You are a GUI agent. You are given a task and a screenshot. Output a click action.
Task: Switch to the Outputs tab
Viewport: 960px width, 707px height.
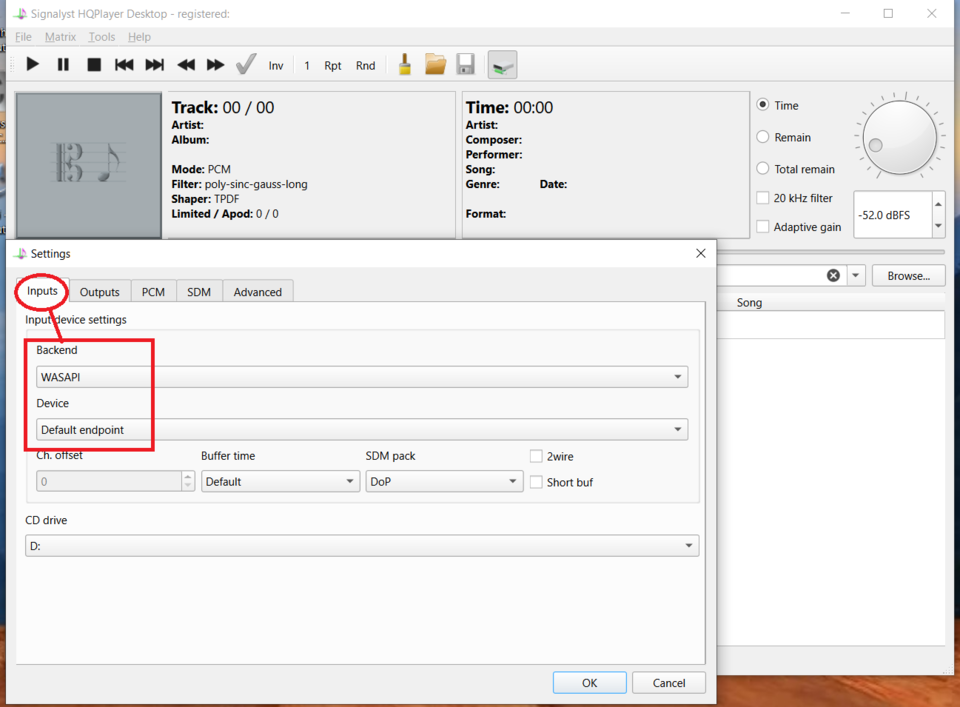pyautogui.click(x=100, y=292)
